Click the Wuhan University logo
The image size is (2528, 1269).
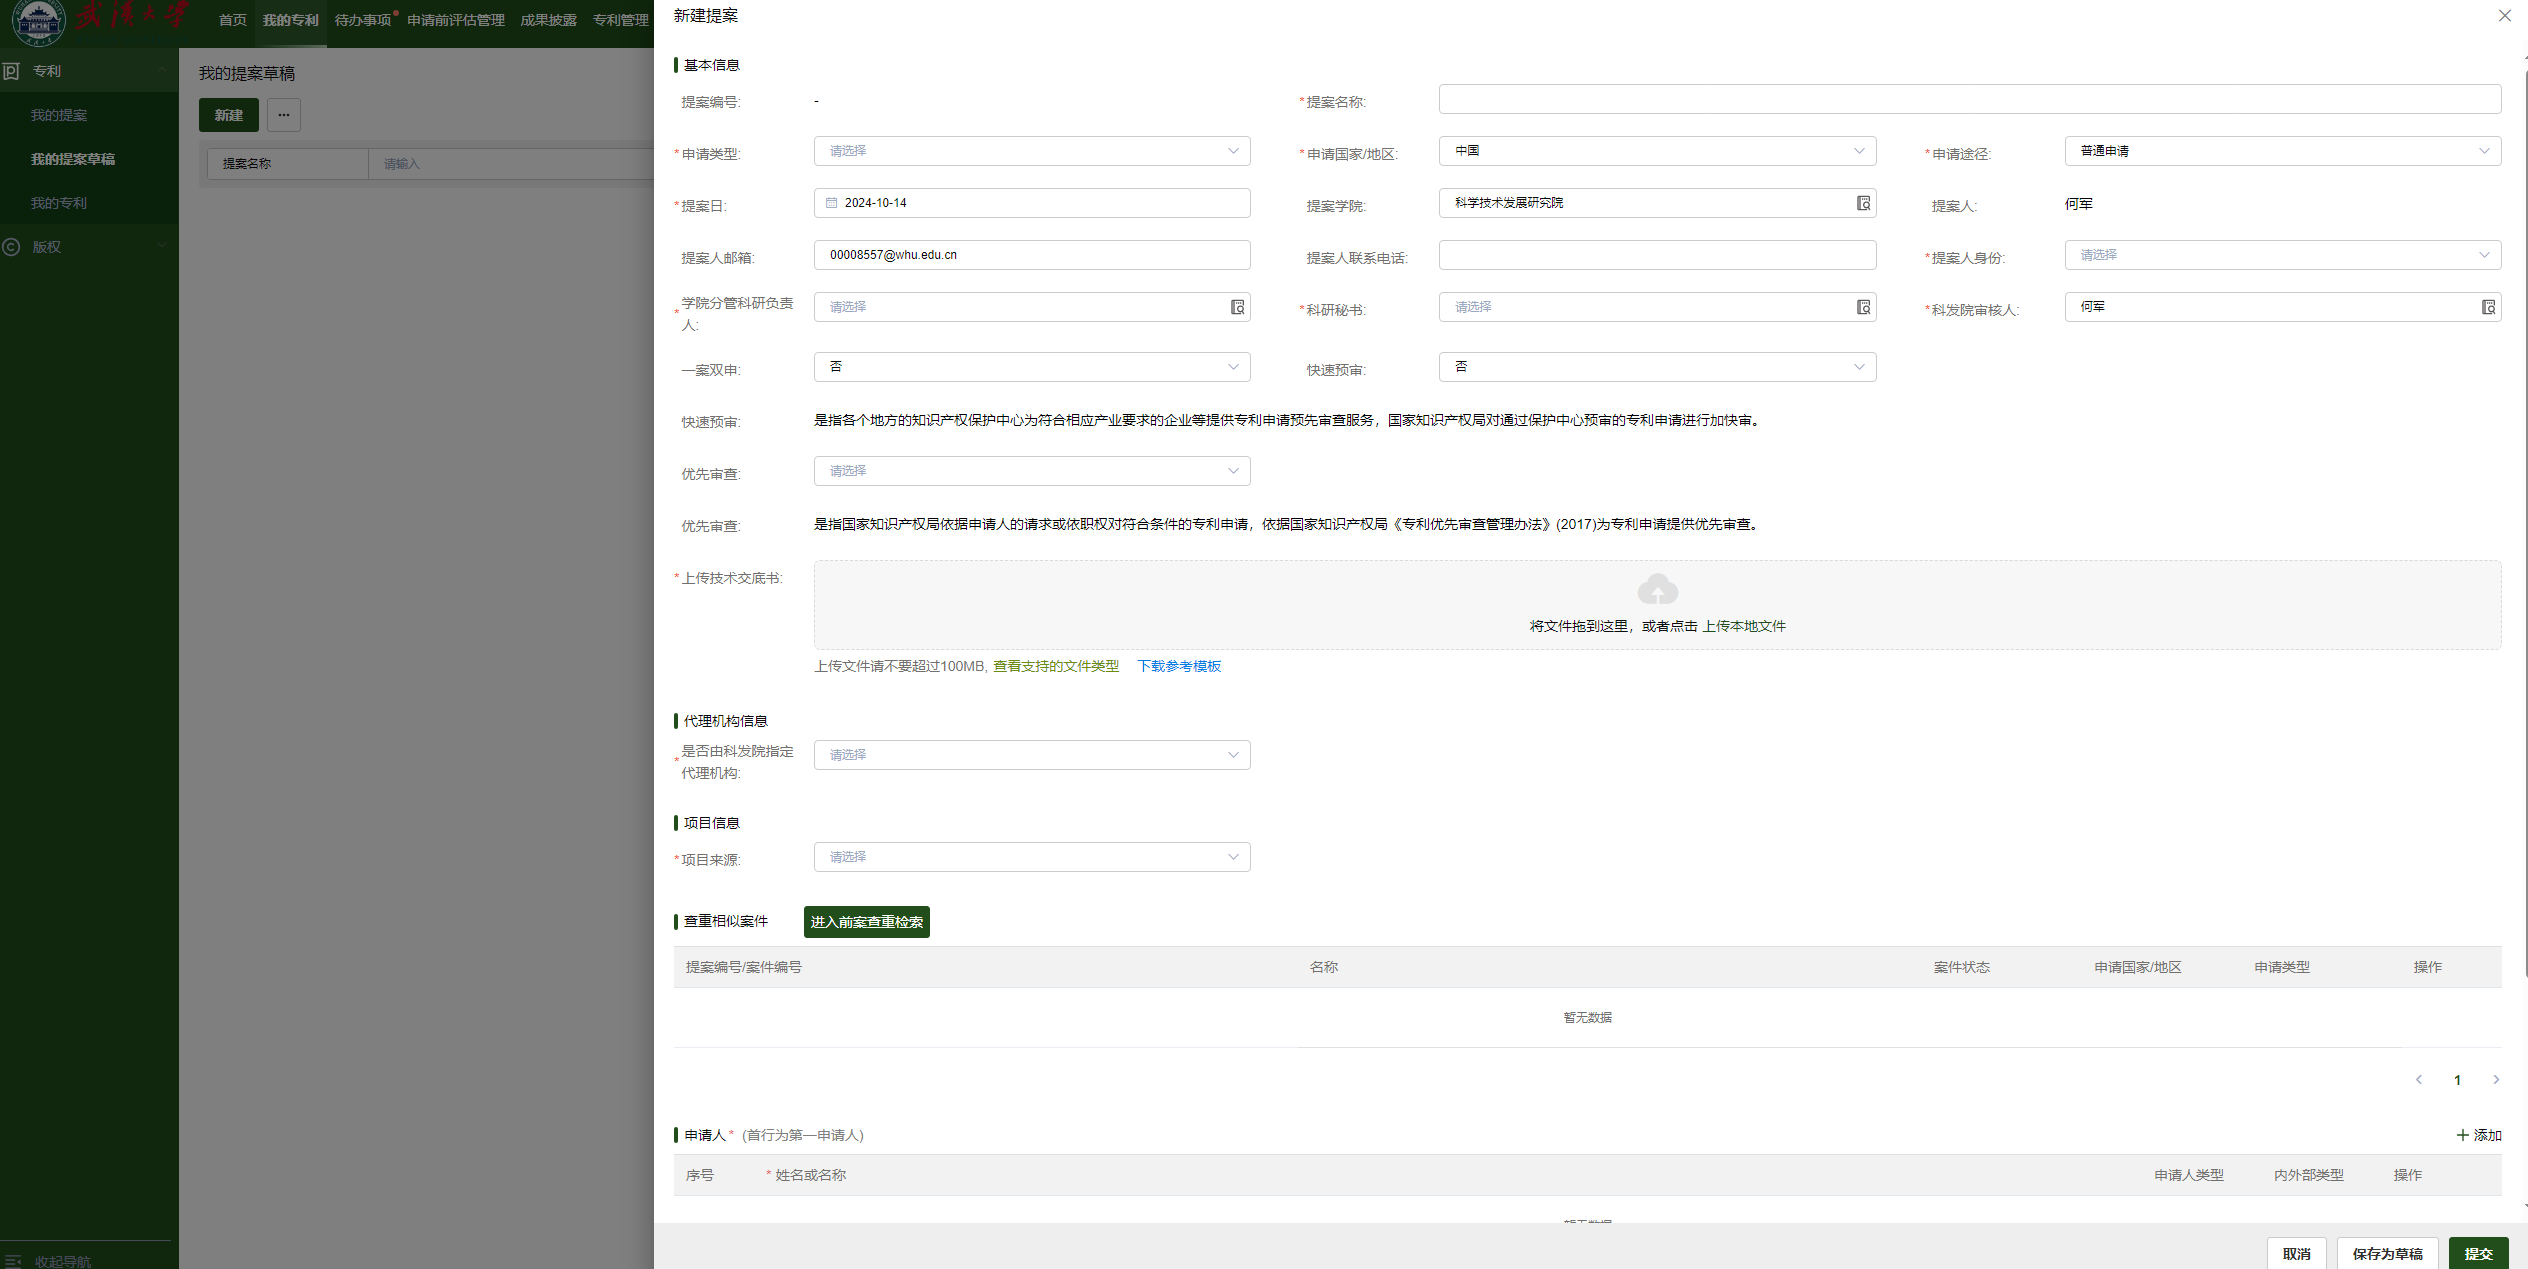point(38,22)
